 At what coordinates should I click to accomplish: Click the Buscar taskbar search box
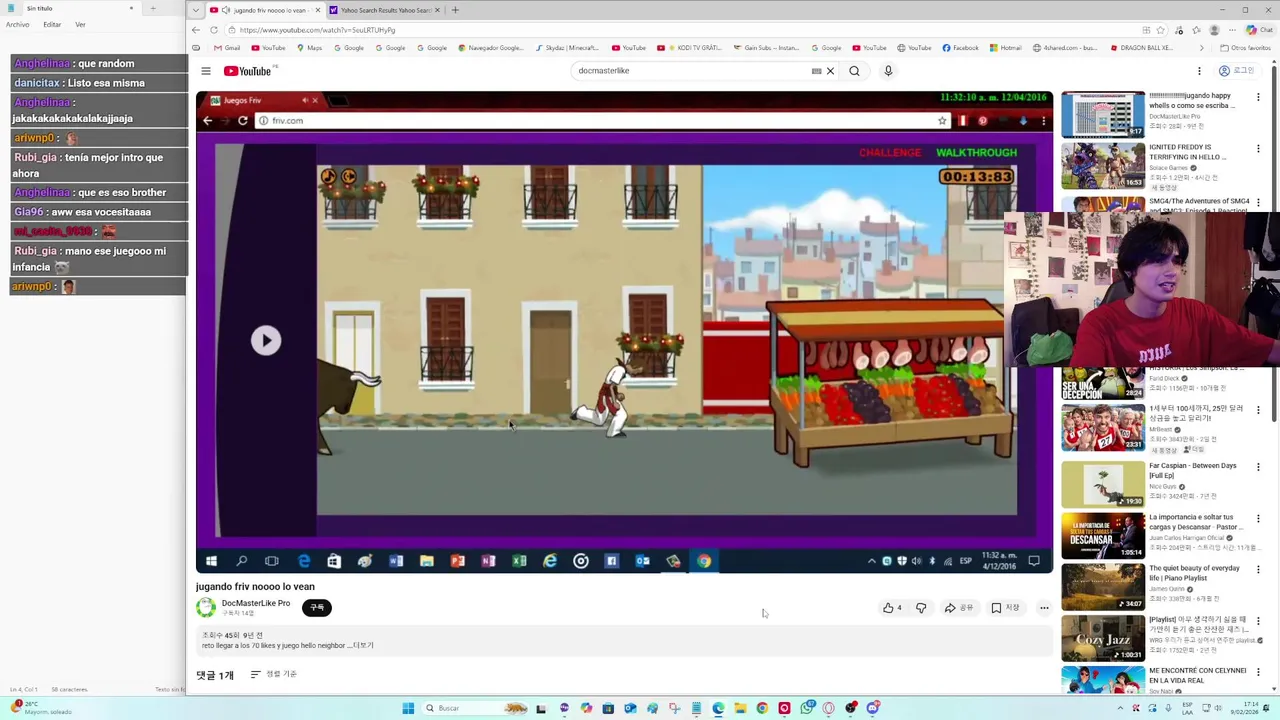point(474,708)
